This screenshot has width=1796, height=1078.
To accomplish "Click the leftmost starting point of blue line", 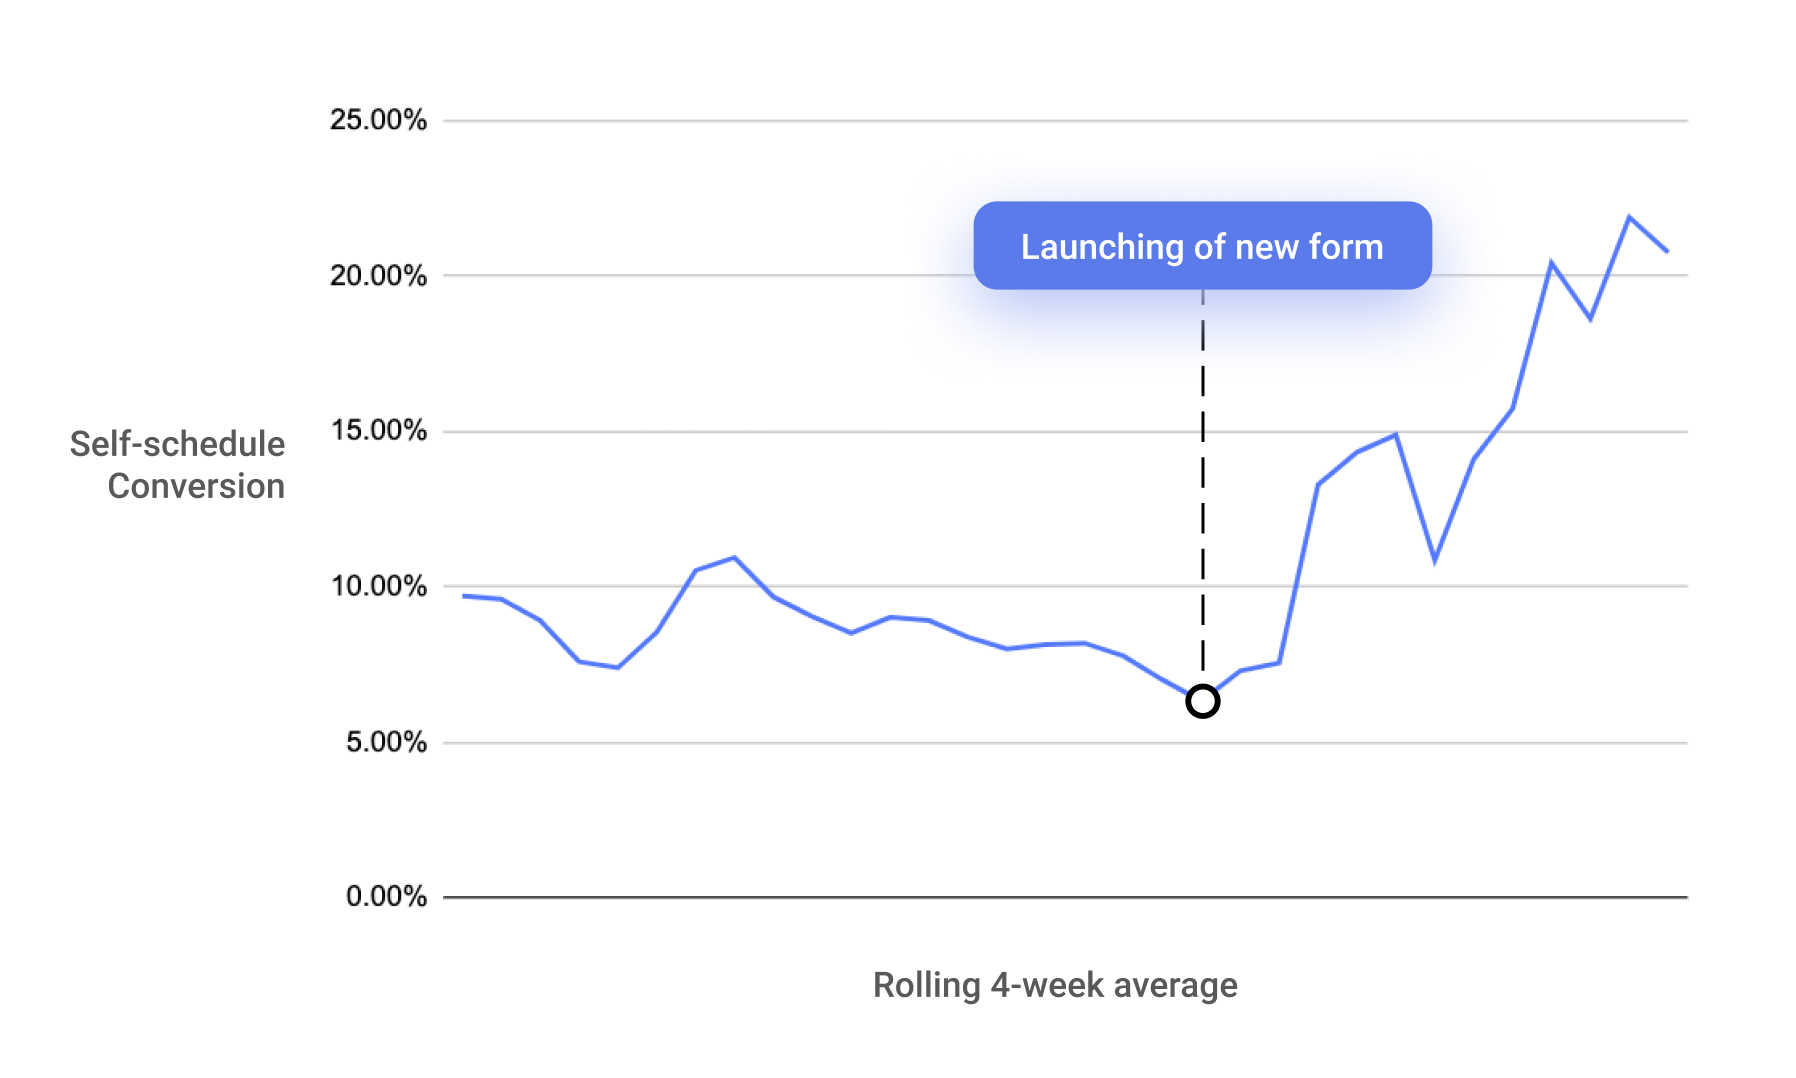I will [x=464, y=596].
